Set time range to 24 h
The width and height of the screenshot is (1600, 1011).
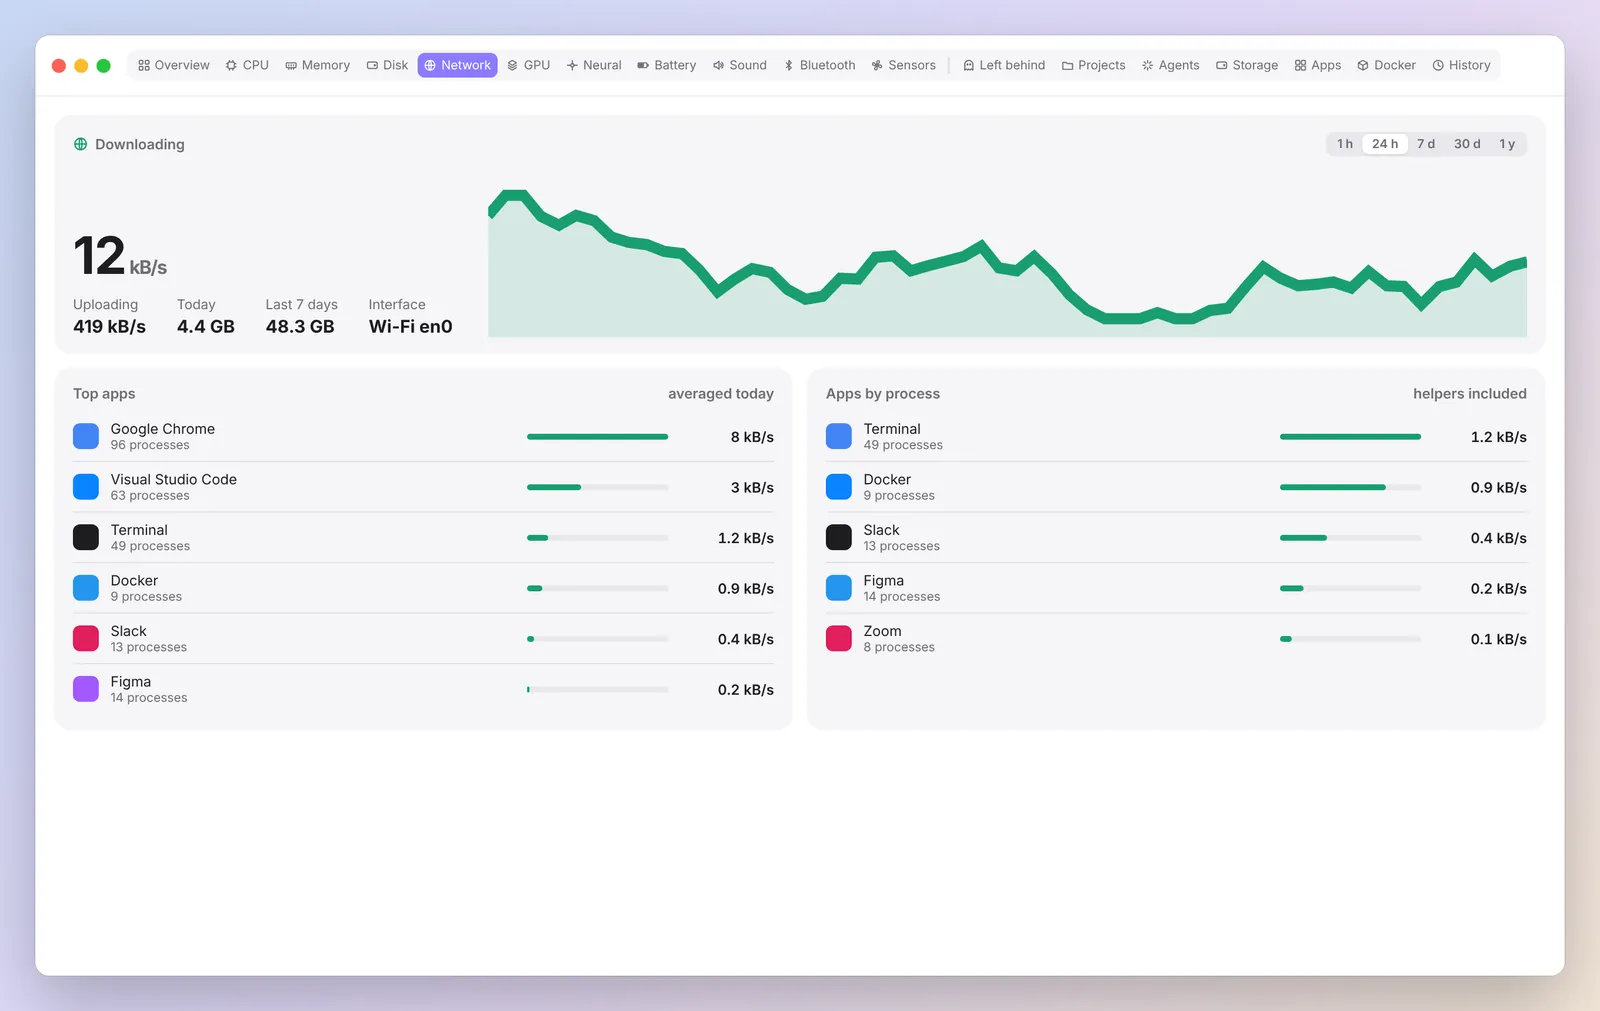tap(1385, 144)
